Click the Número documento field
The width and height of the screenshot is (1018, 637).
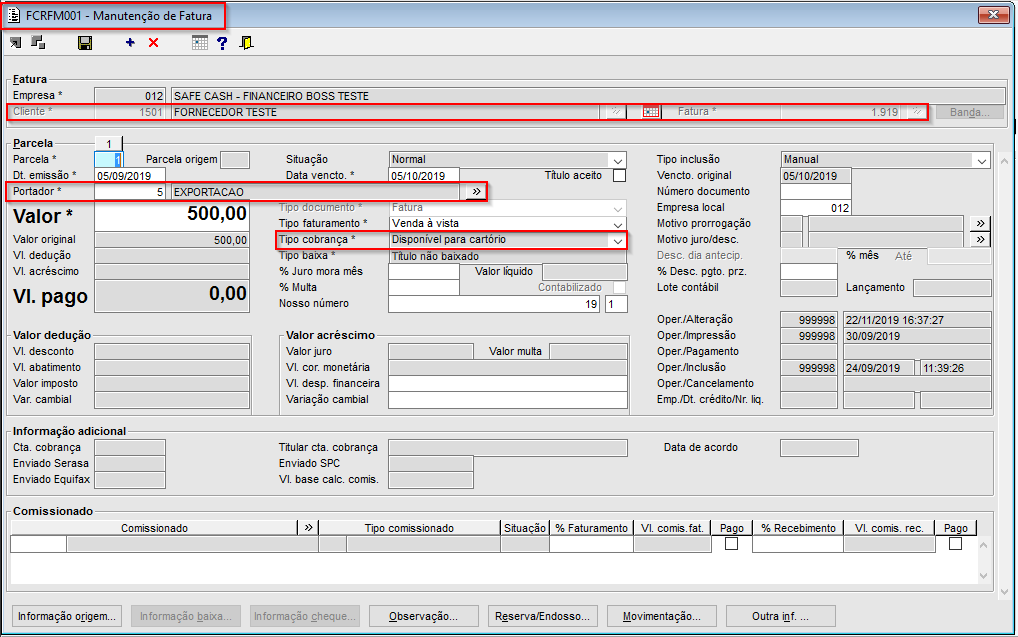pos(815,192)
